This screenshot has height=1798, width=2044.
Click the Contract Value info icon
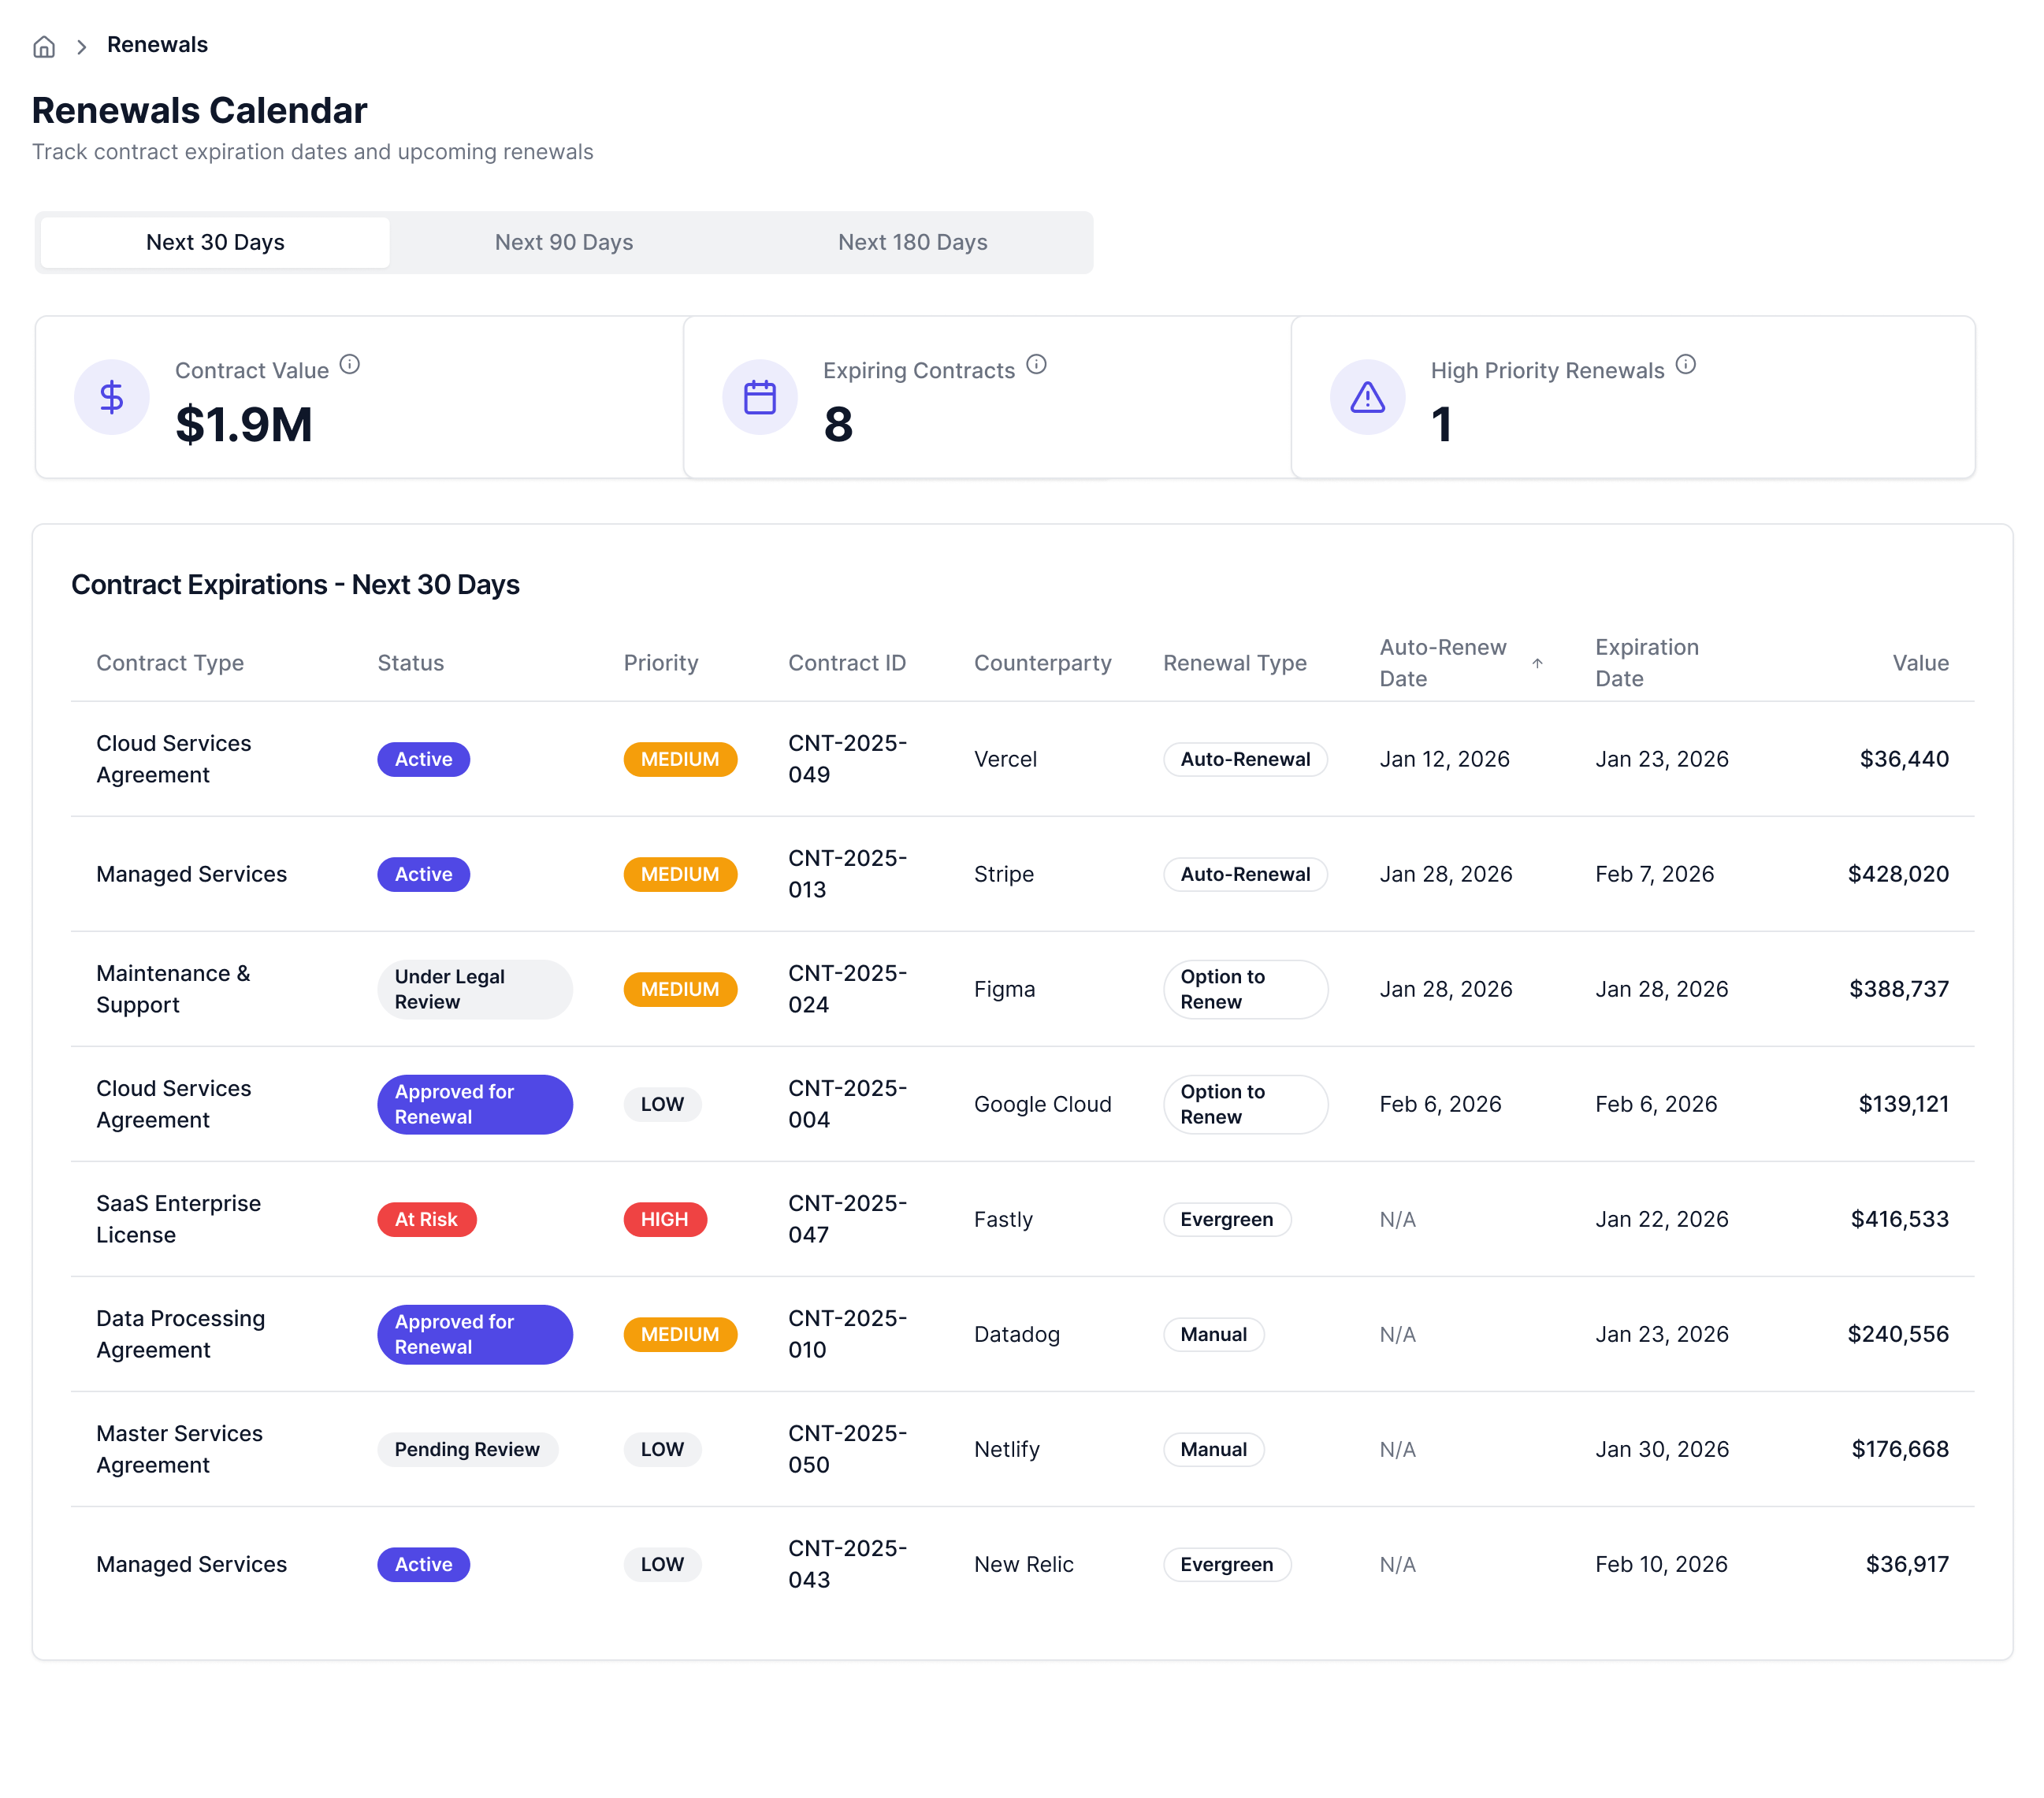point(349,364)
